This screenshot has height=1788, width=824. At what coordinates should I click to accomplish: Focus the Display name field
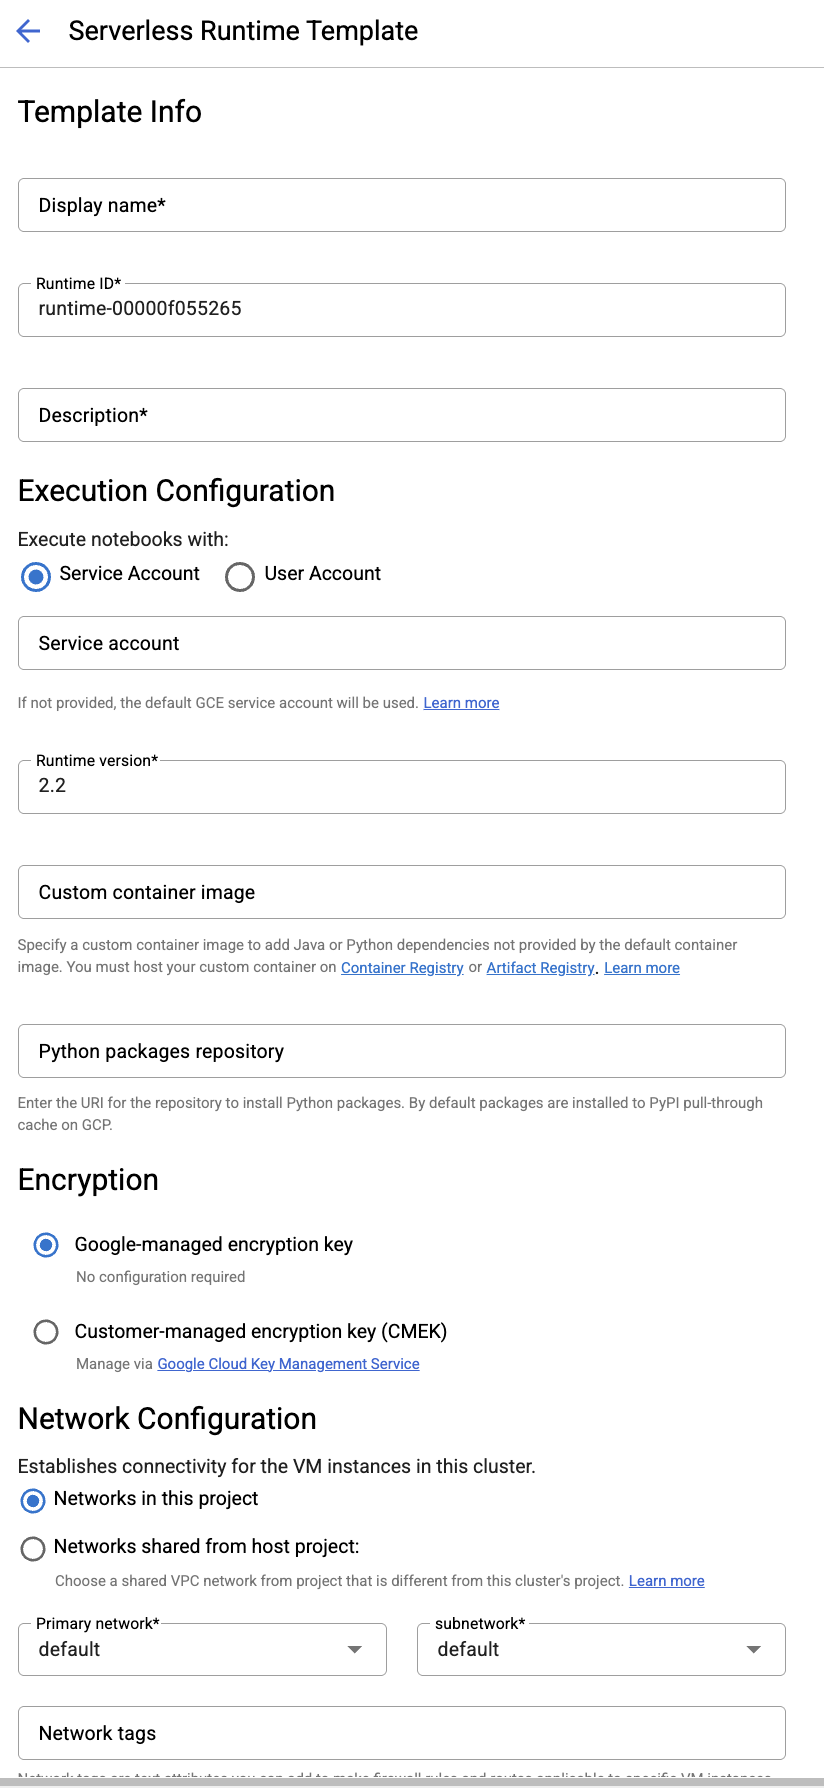[401, 205]
